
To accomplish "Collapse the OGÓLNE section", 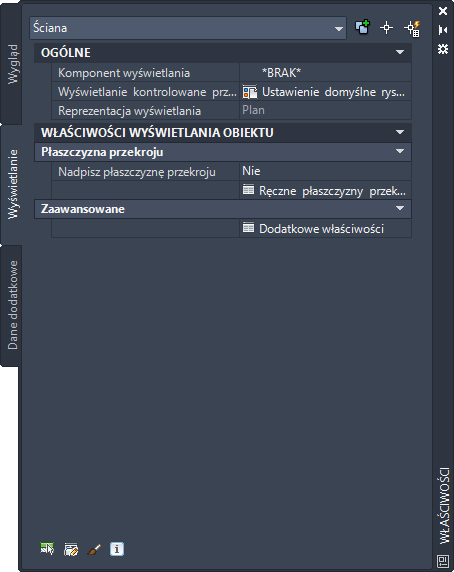I will [400, 52].
